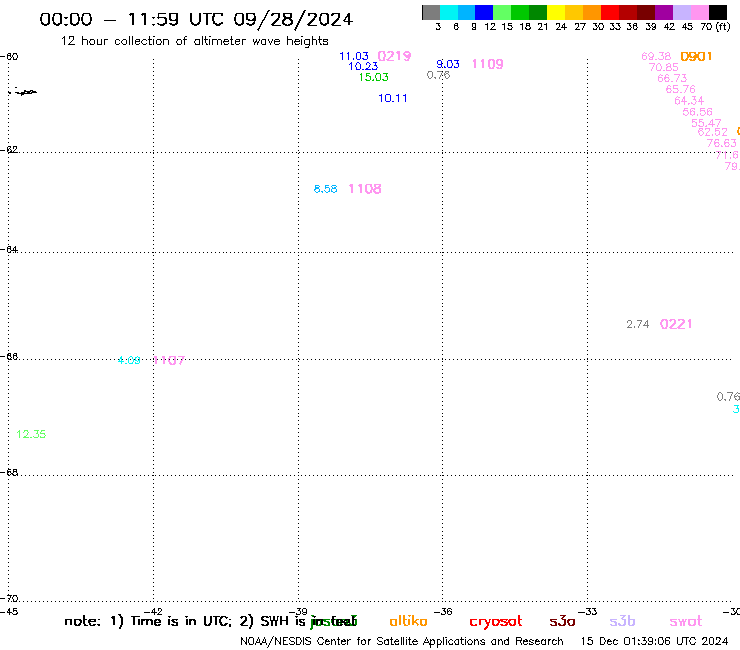The width and height of the screenshot is (740, 650).
Task: Click the pink 66.73 wave height
Action: [672, 78]
